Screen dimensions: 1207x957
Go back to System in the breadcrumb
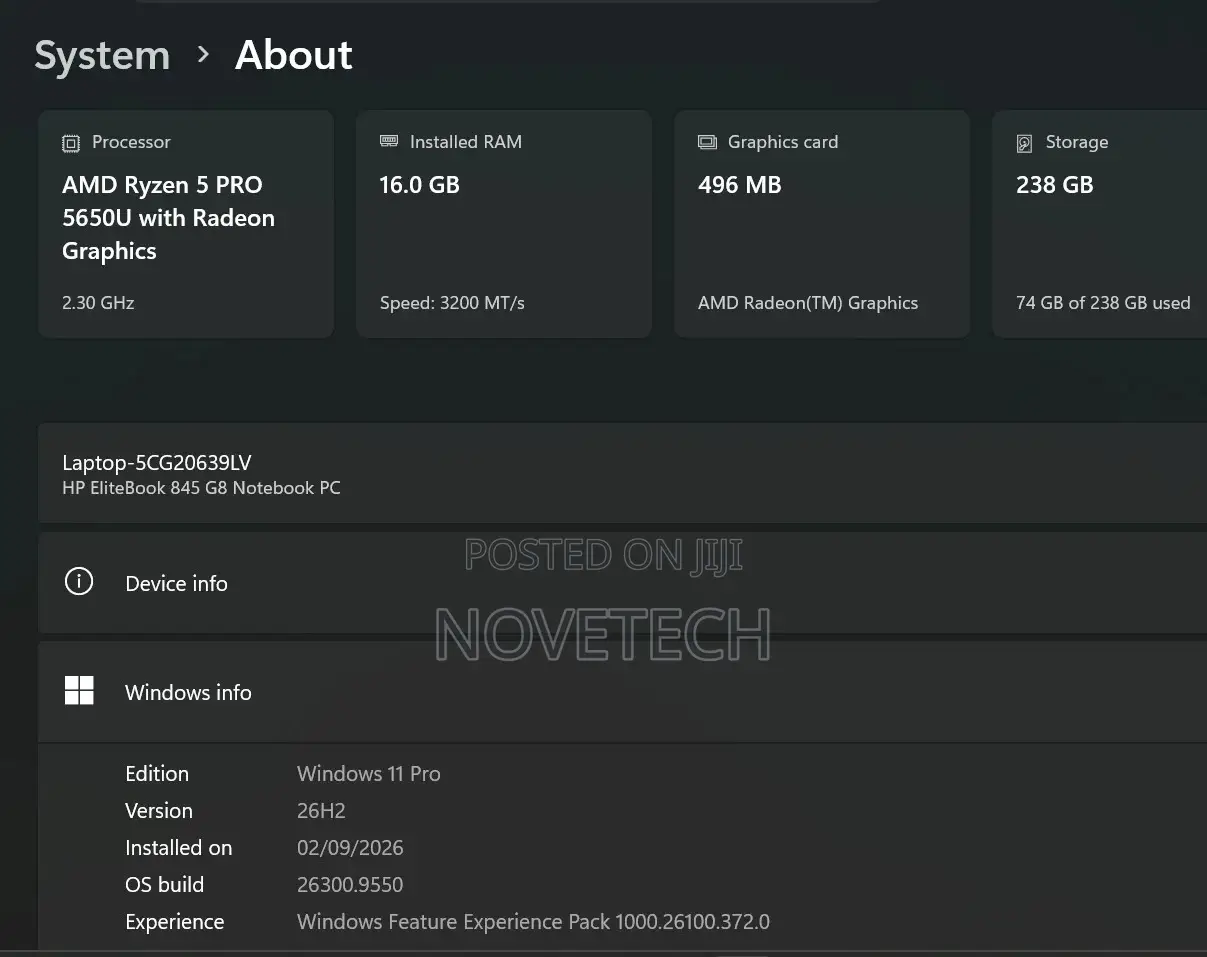[x=102, y=56]
